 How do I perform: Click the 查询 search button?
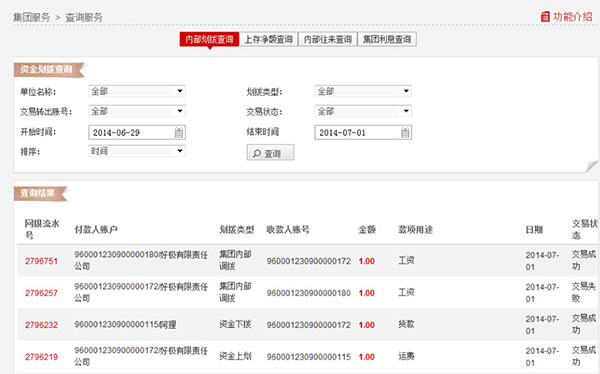271,152
